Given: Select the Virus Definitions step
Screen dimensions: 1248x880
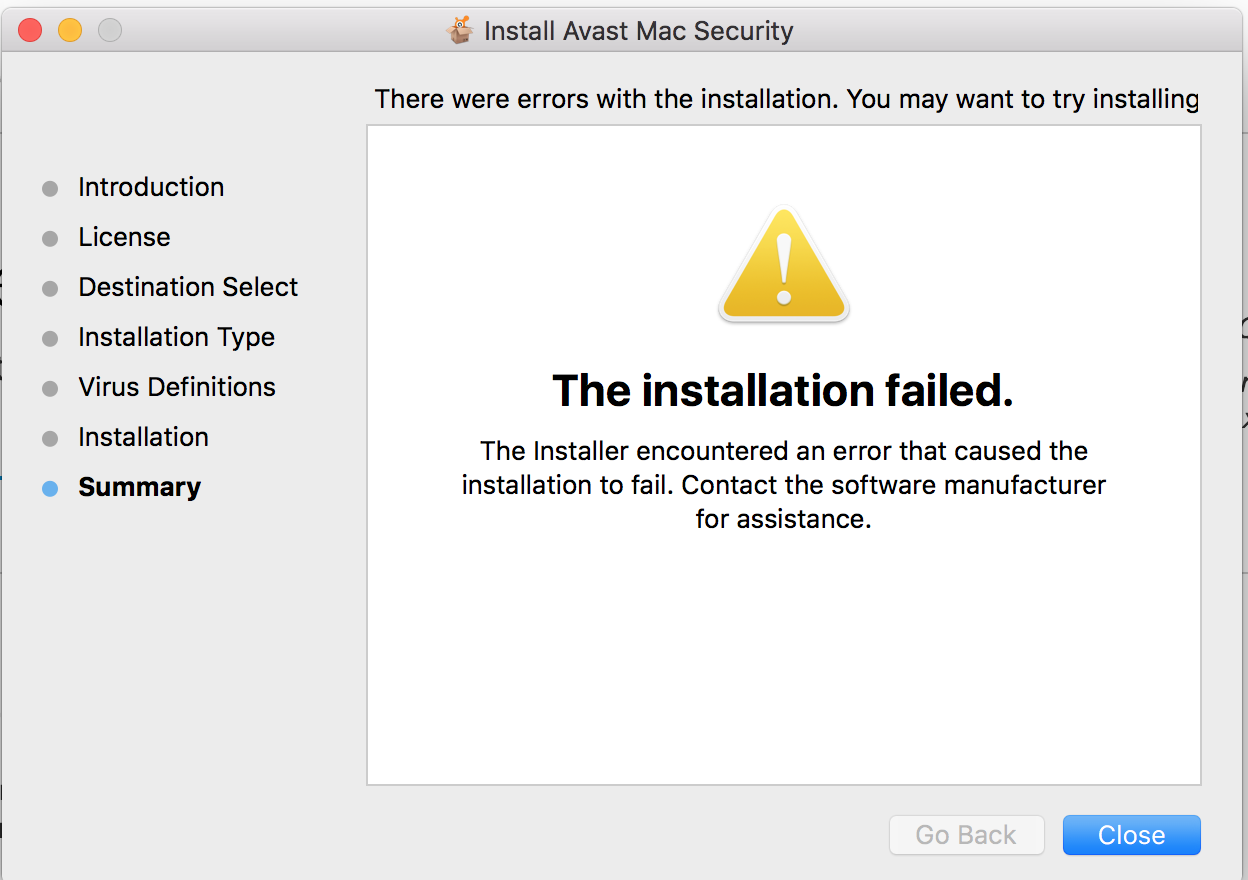Looking at the screenshot, I should point(177,387).
